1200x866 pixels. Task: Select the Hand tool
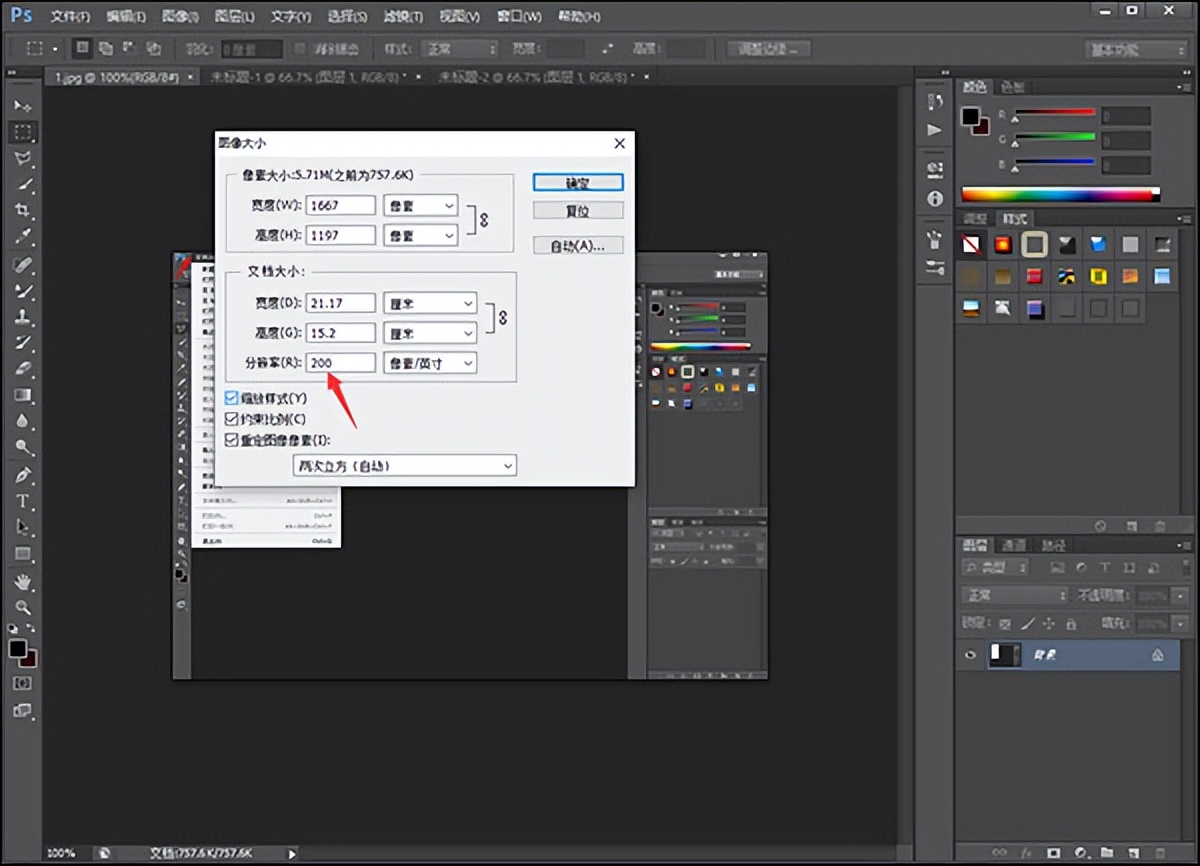[x=23, y=581]
